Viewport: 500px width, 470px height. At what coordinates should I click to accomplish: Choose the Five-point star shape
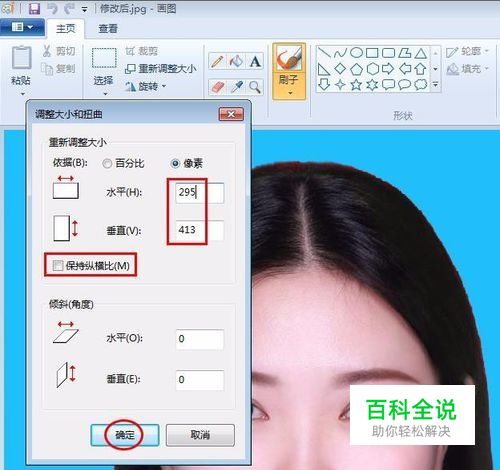coord(356,85)
